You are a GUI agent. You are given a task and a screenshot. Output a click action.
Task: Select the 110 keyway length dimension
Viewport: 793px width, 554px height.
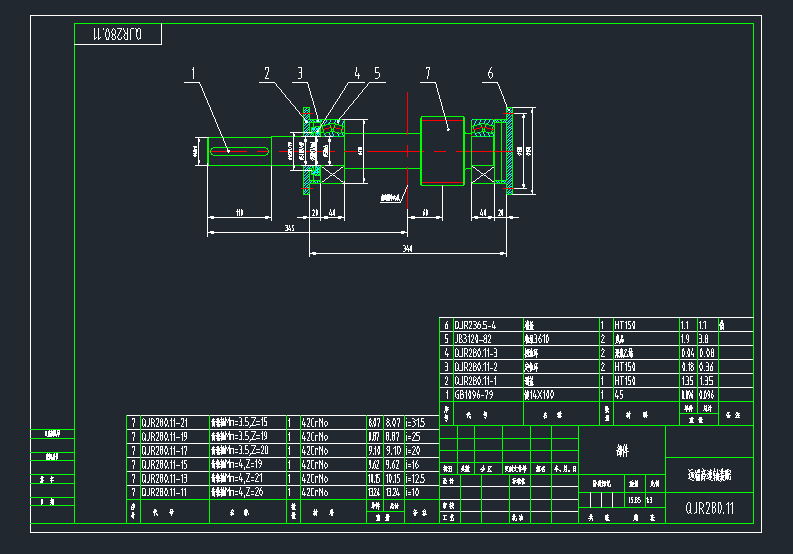point(240,213)
